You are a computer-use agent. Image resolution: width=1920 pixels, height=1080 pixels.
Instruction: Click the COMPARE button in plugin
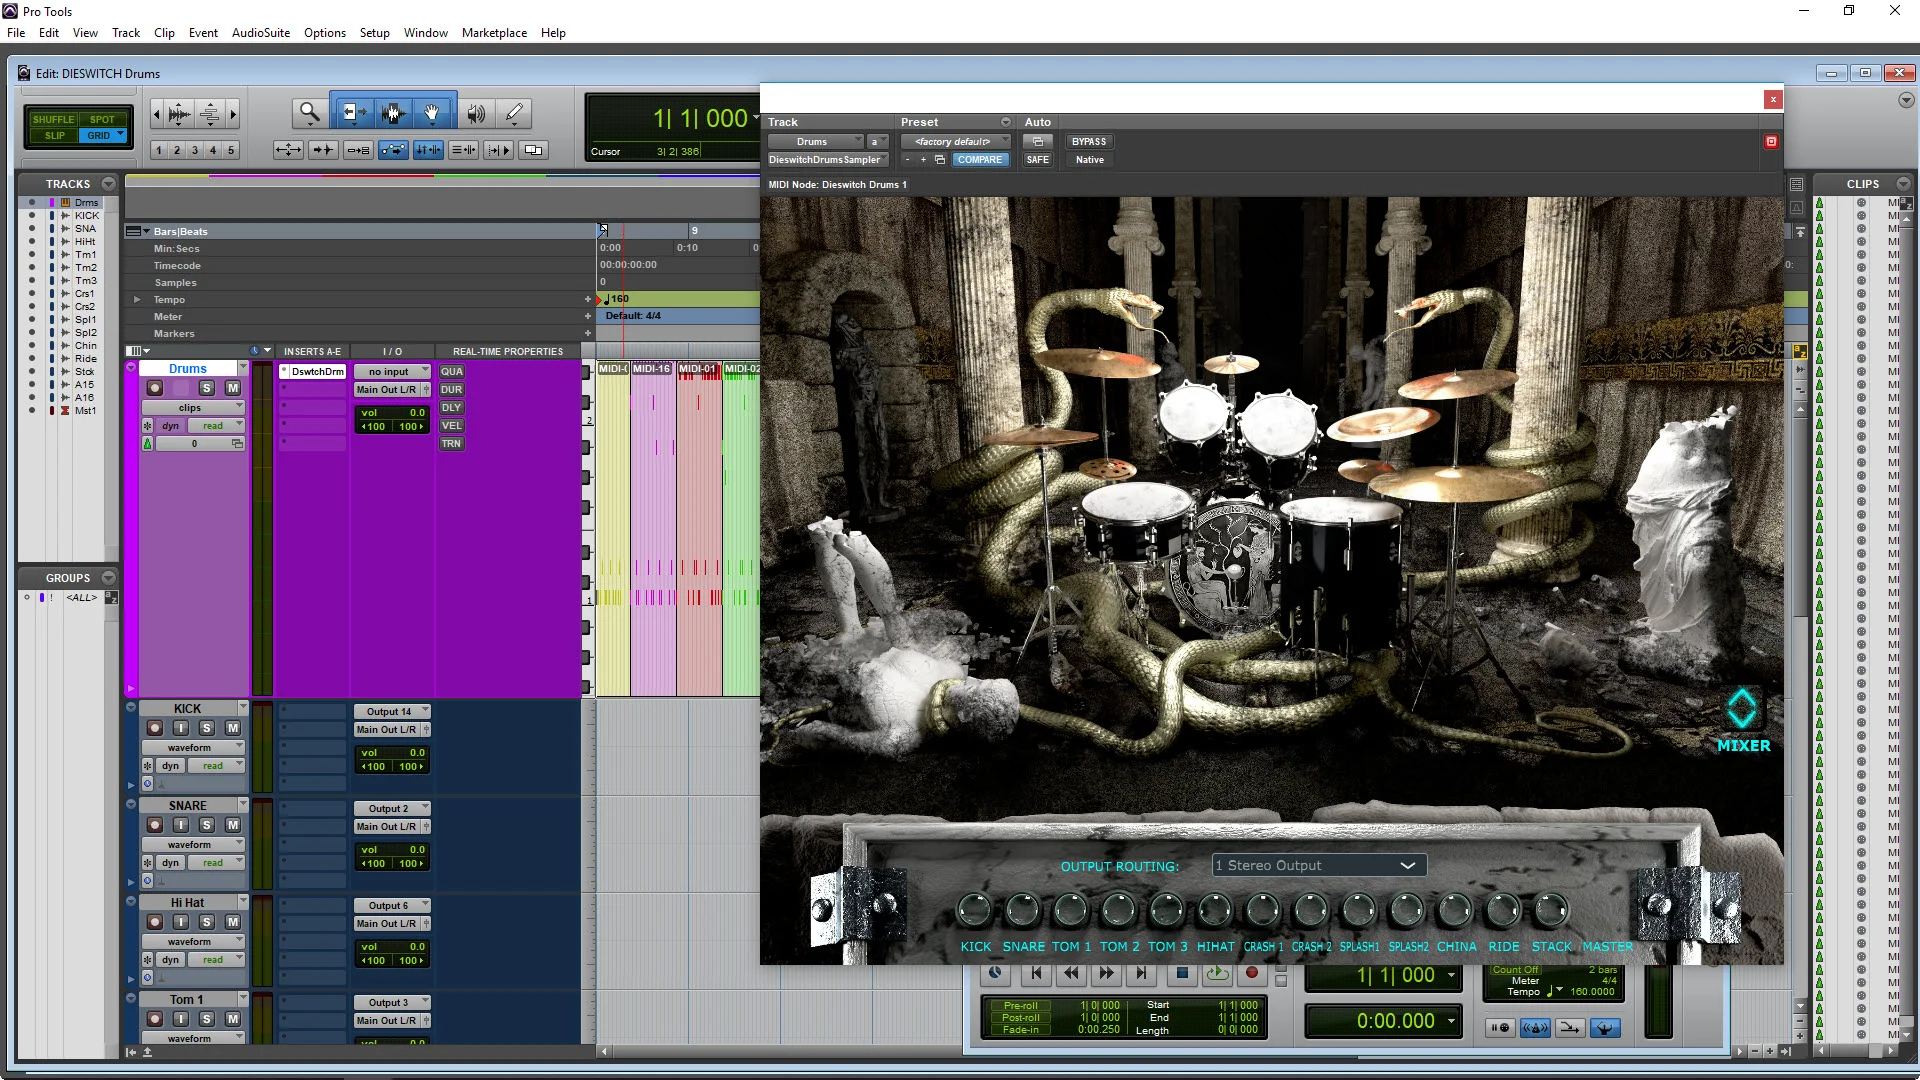point(980,160)
